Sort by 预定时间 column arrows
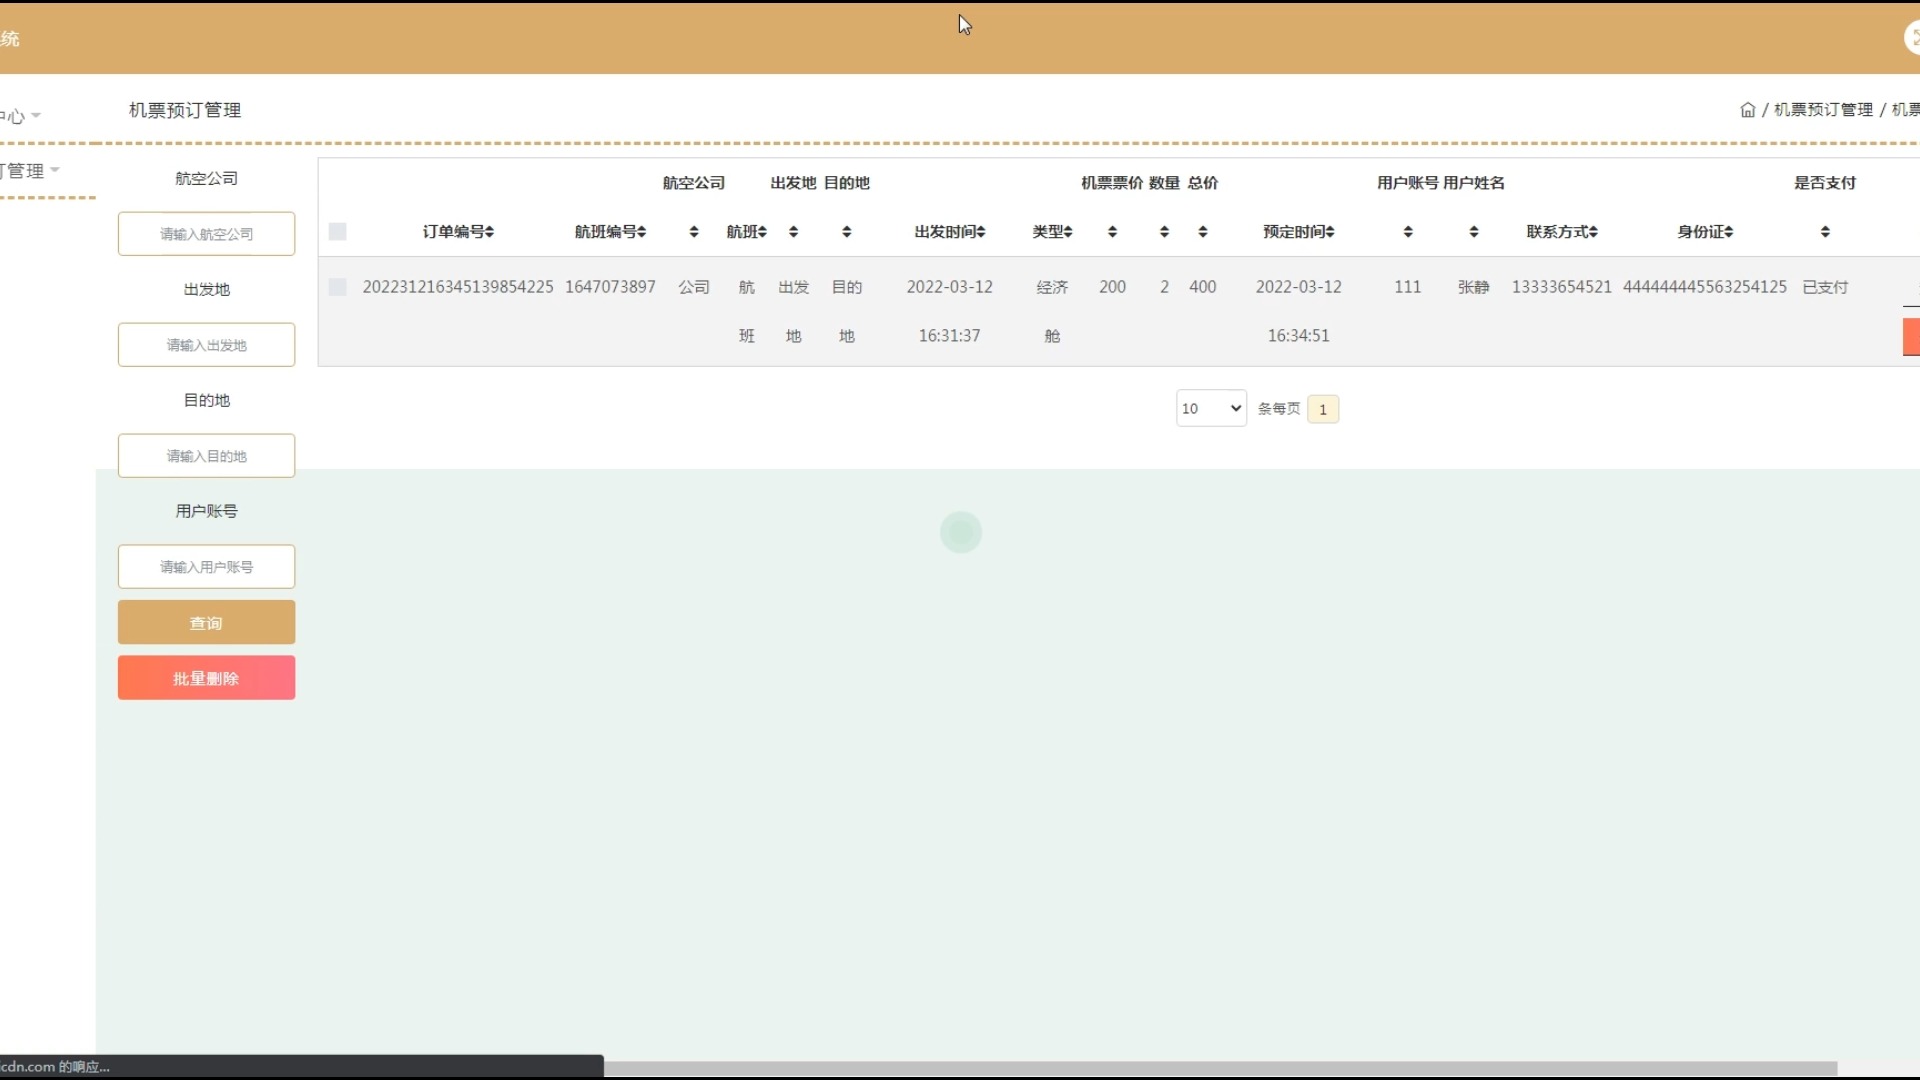The image size is (1920, 1080). [1330, 232]
